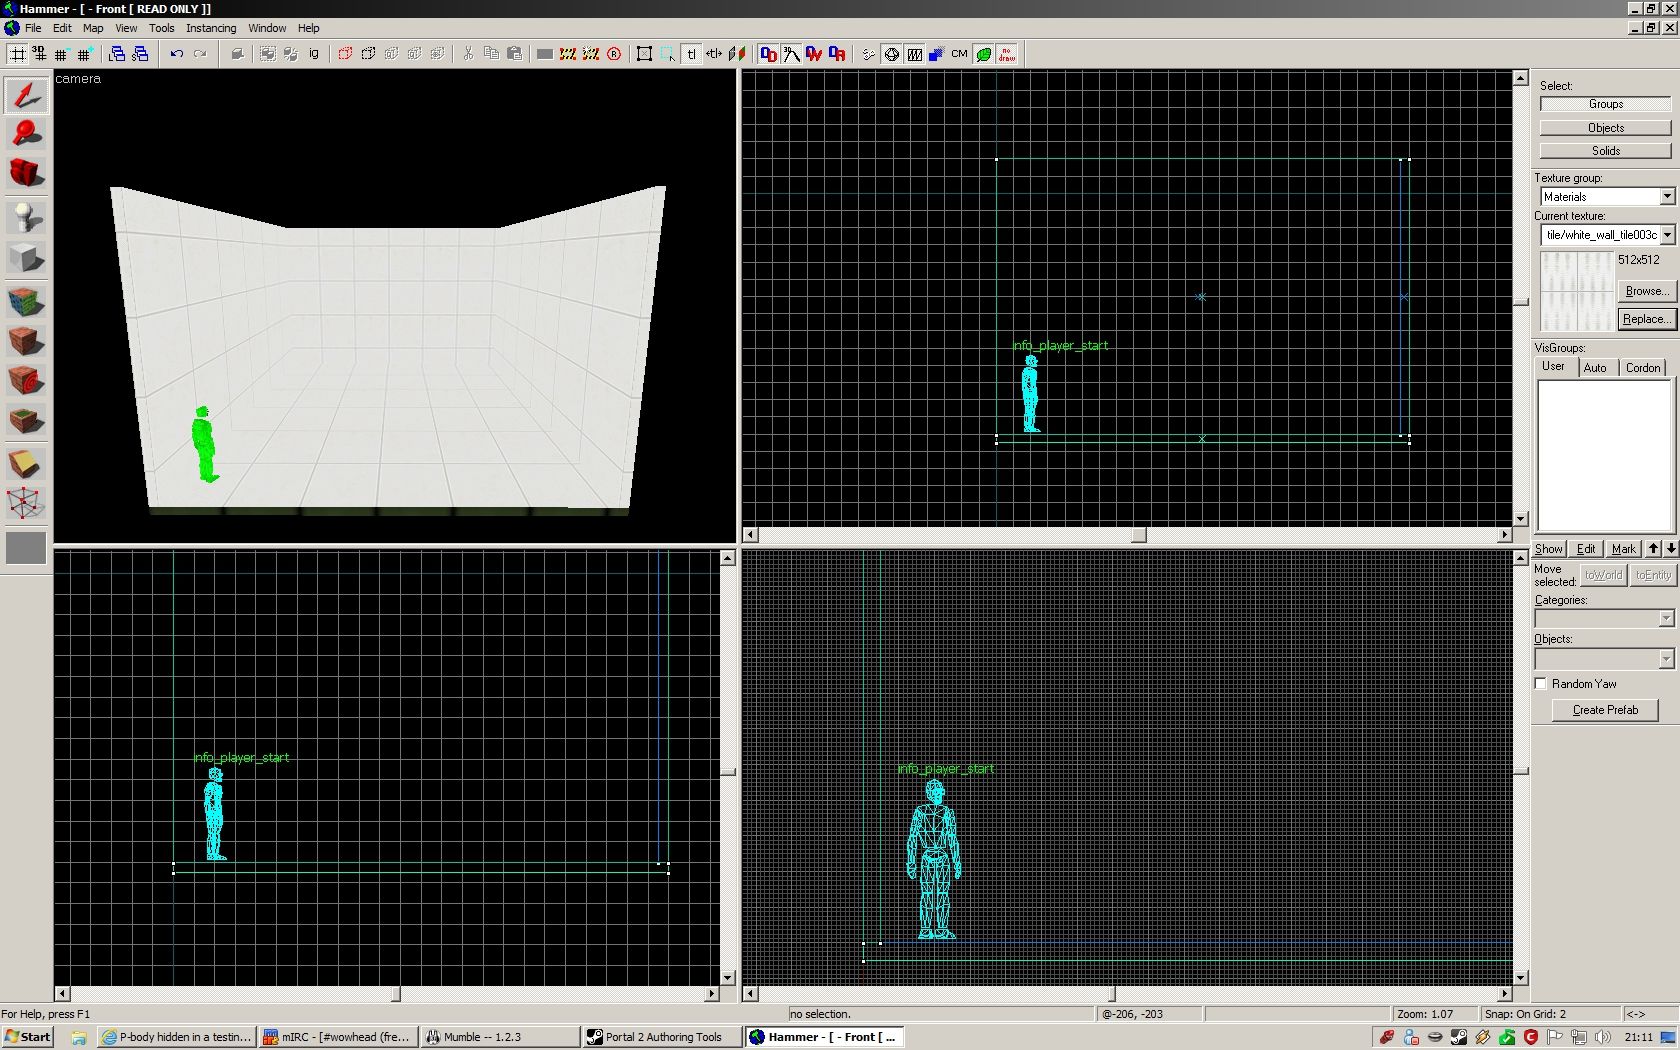This screenshot has width=1680, height=1050.
Task: Open the Apply Decals tool
Action: (x=26, y=381)
